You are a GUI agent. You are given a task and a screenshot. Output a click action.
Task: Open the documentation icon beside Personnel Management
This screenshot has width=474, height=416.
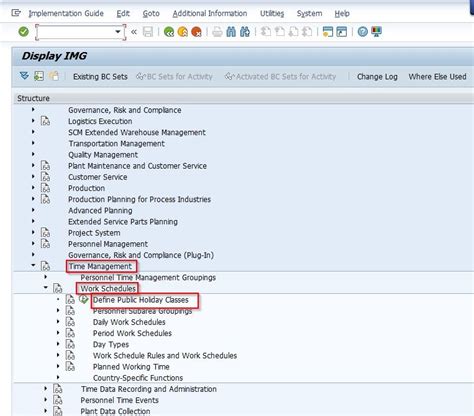pos(45,244)
